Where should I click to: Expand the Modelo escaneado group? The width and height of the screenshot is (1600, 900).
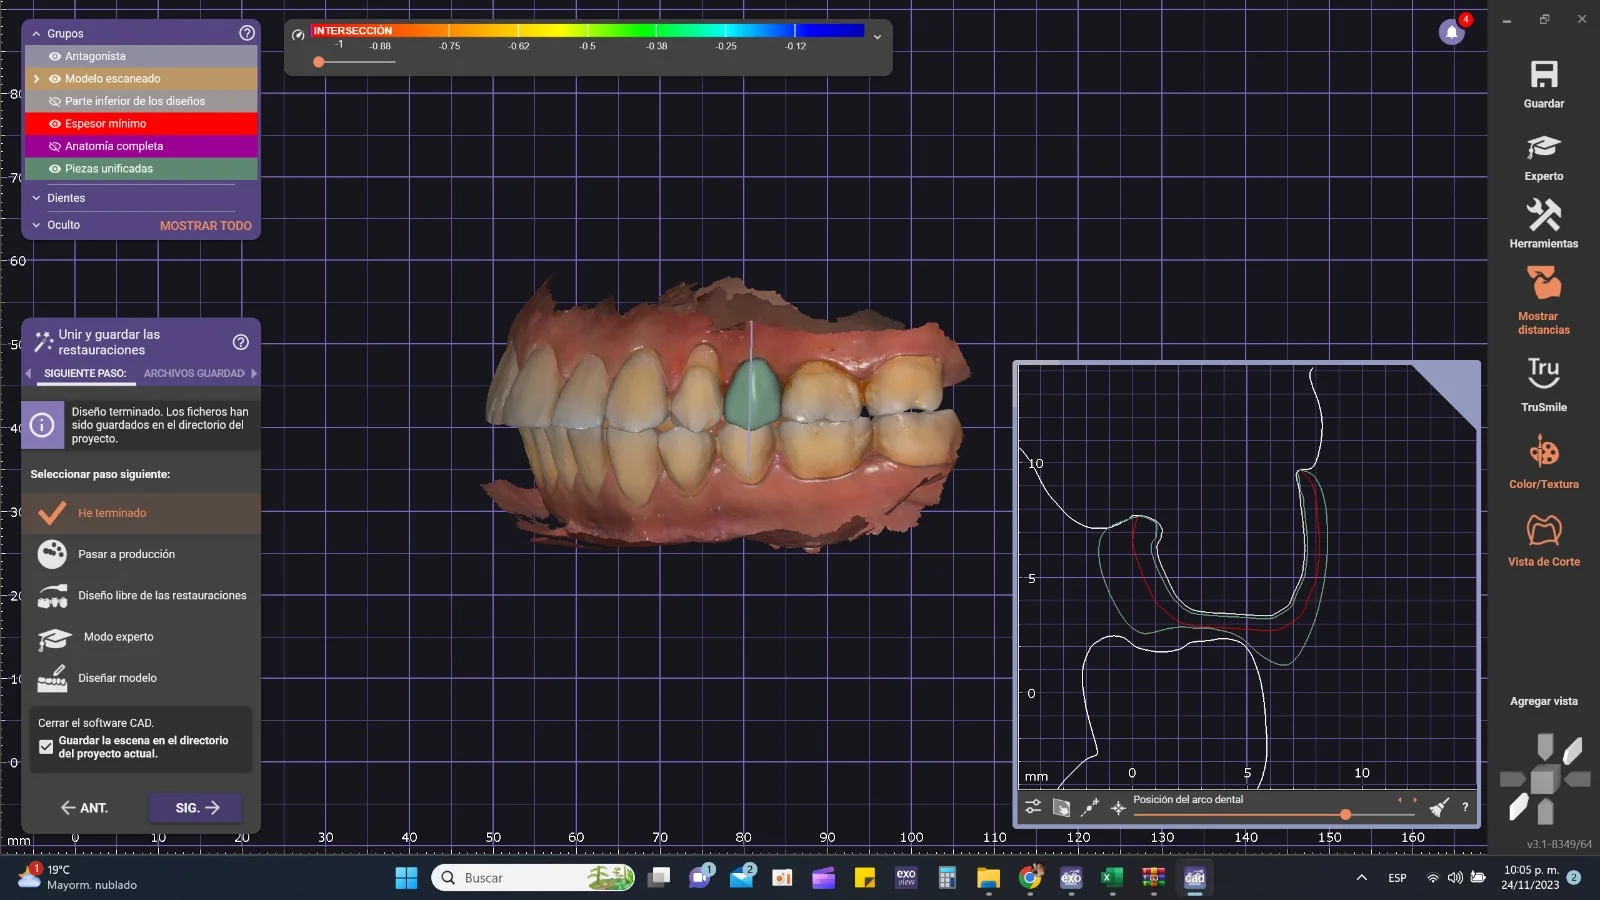[37, 79]
